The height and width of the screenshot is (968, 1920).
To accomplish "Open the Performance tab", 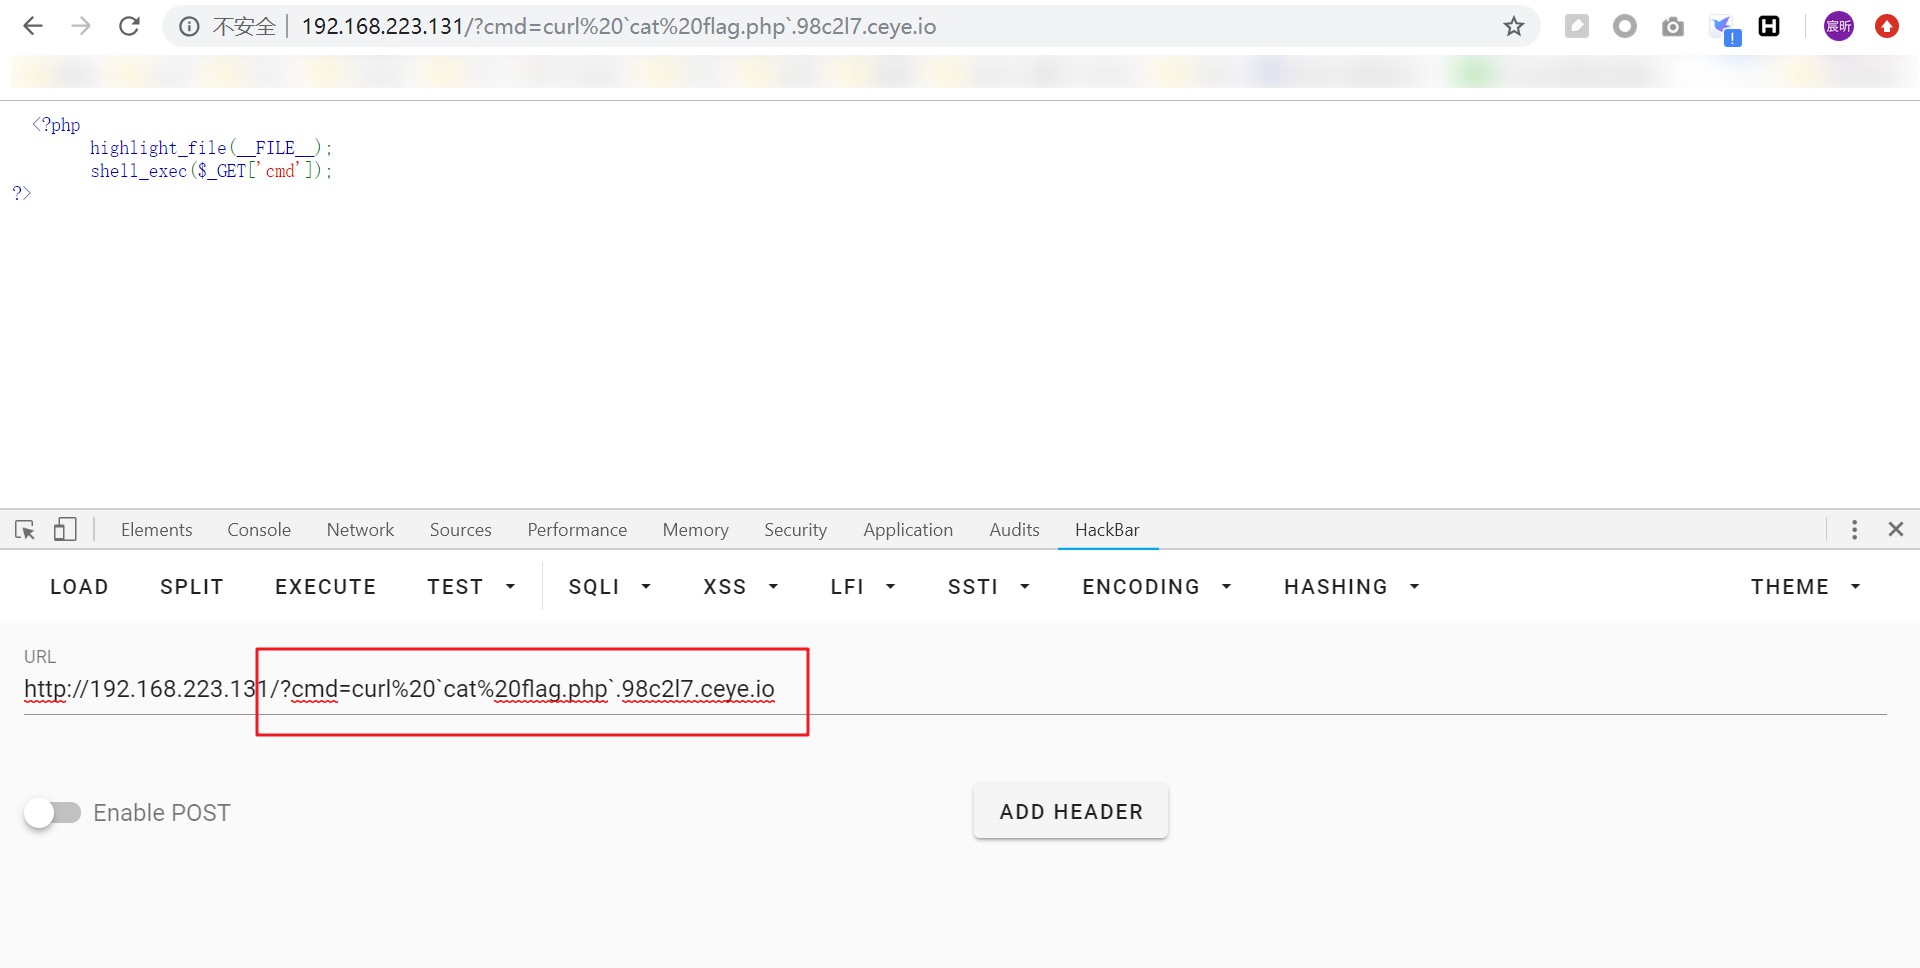I will coord(577,529).
